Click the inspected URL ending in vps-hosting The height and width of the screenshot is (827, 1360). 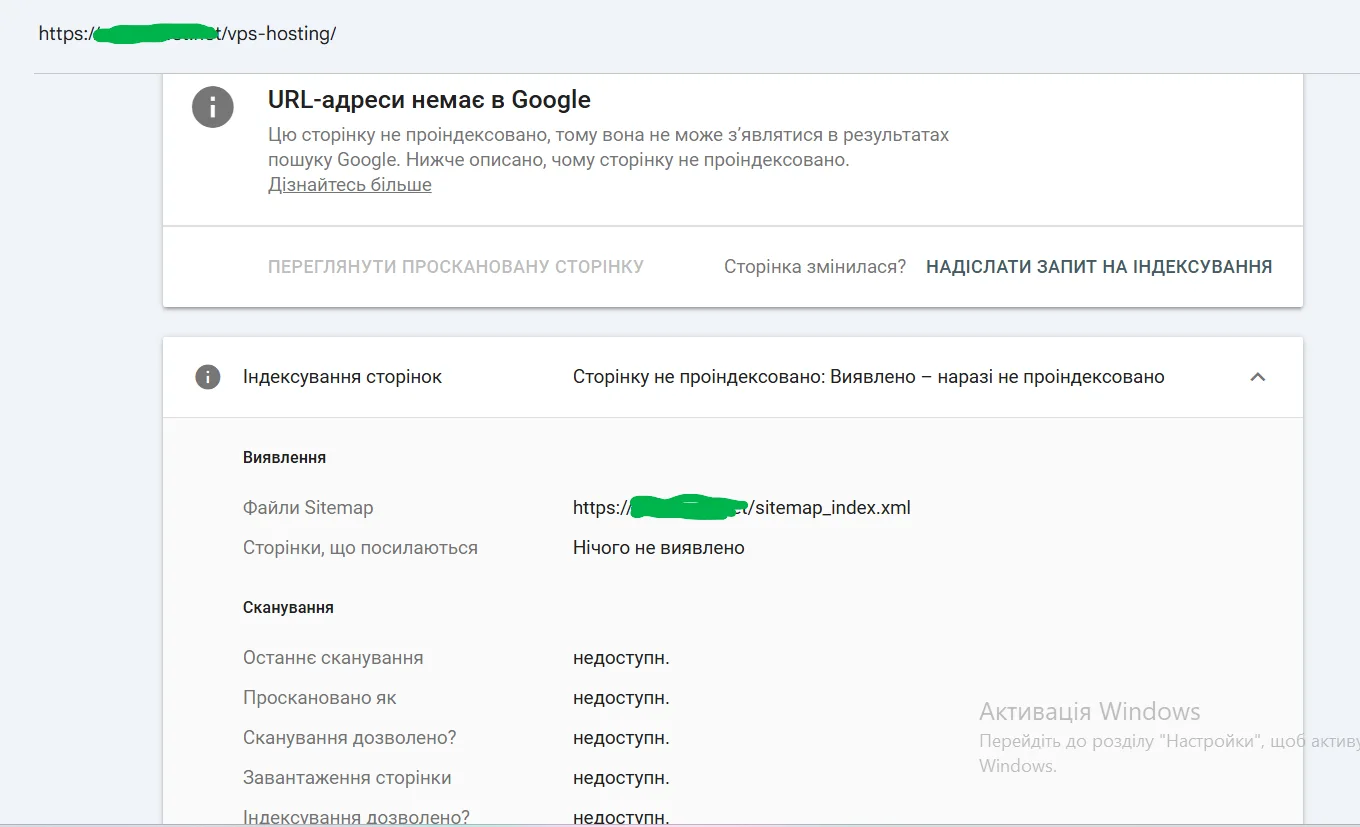(x=186, y=33)
